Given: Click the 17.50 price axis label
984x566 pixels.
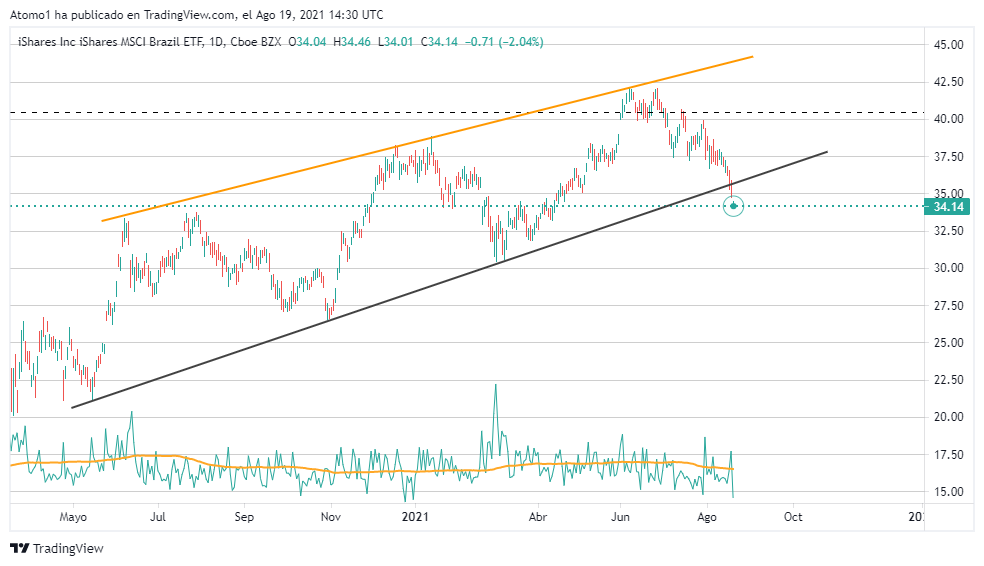Looking at the screenshot, I should (948, 455).
